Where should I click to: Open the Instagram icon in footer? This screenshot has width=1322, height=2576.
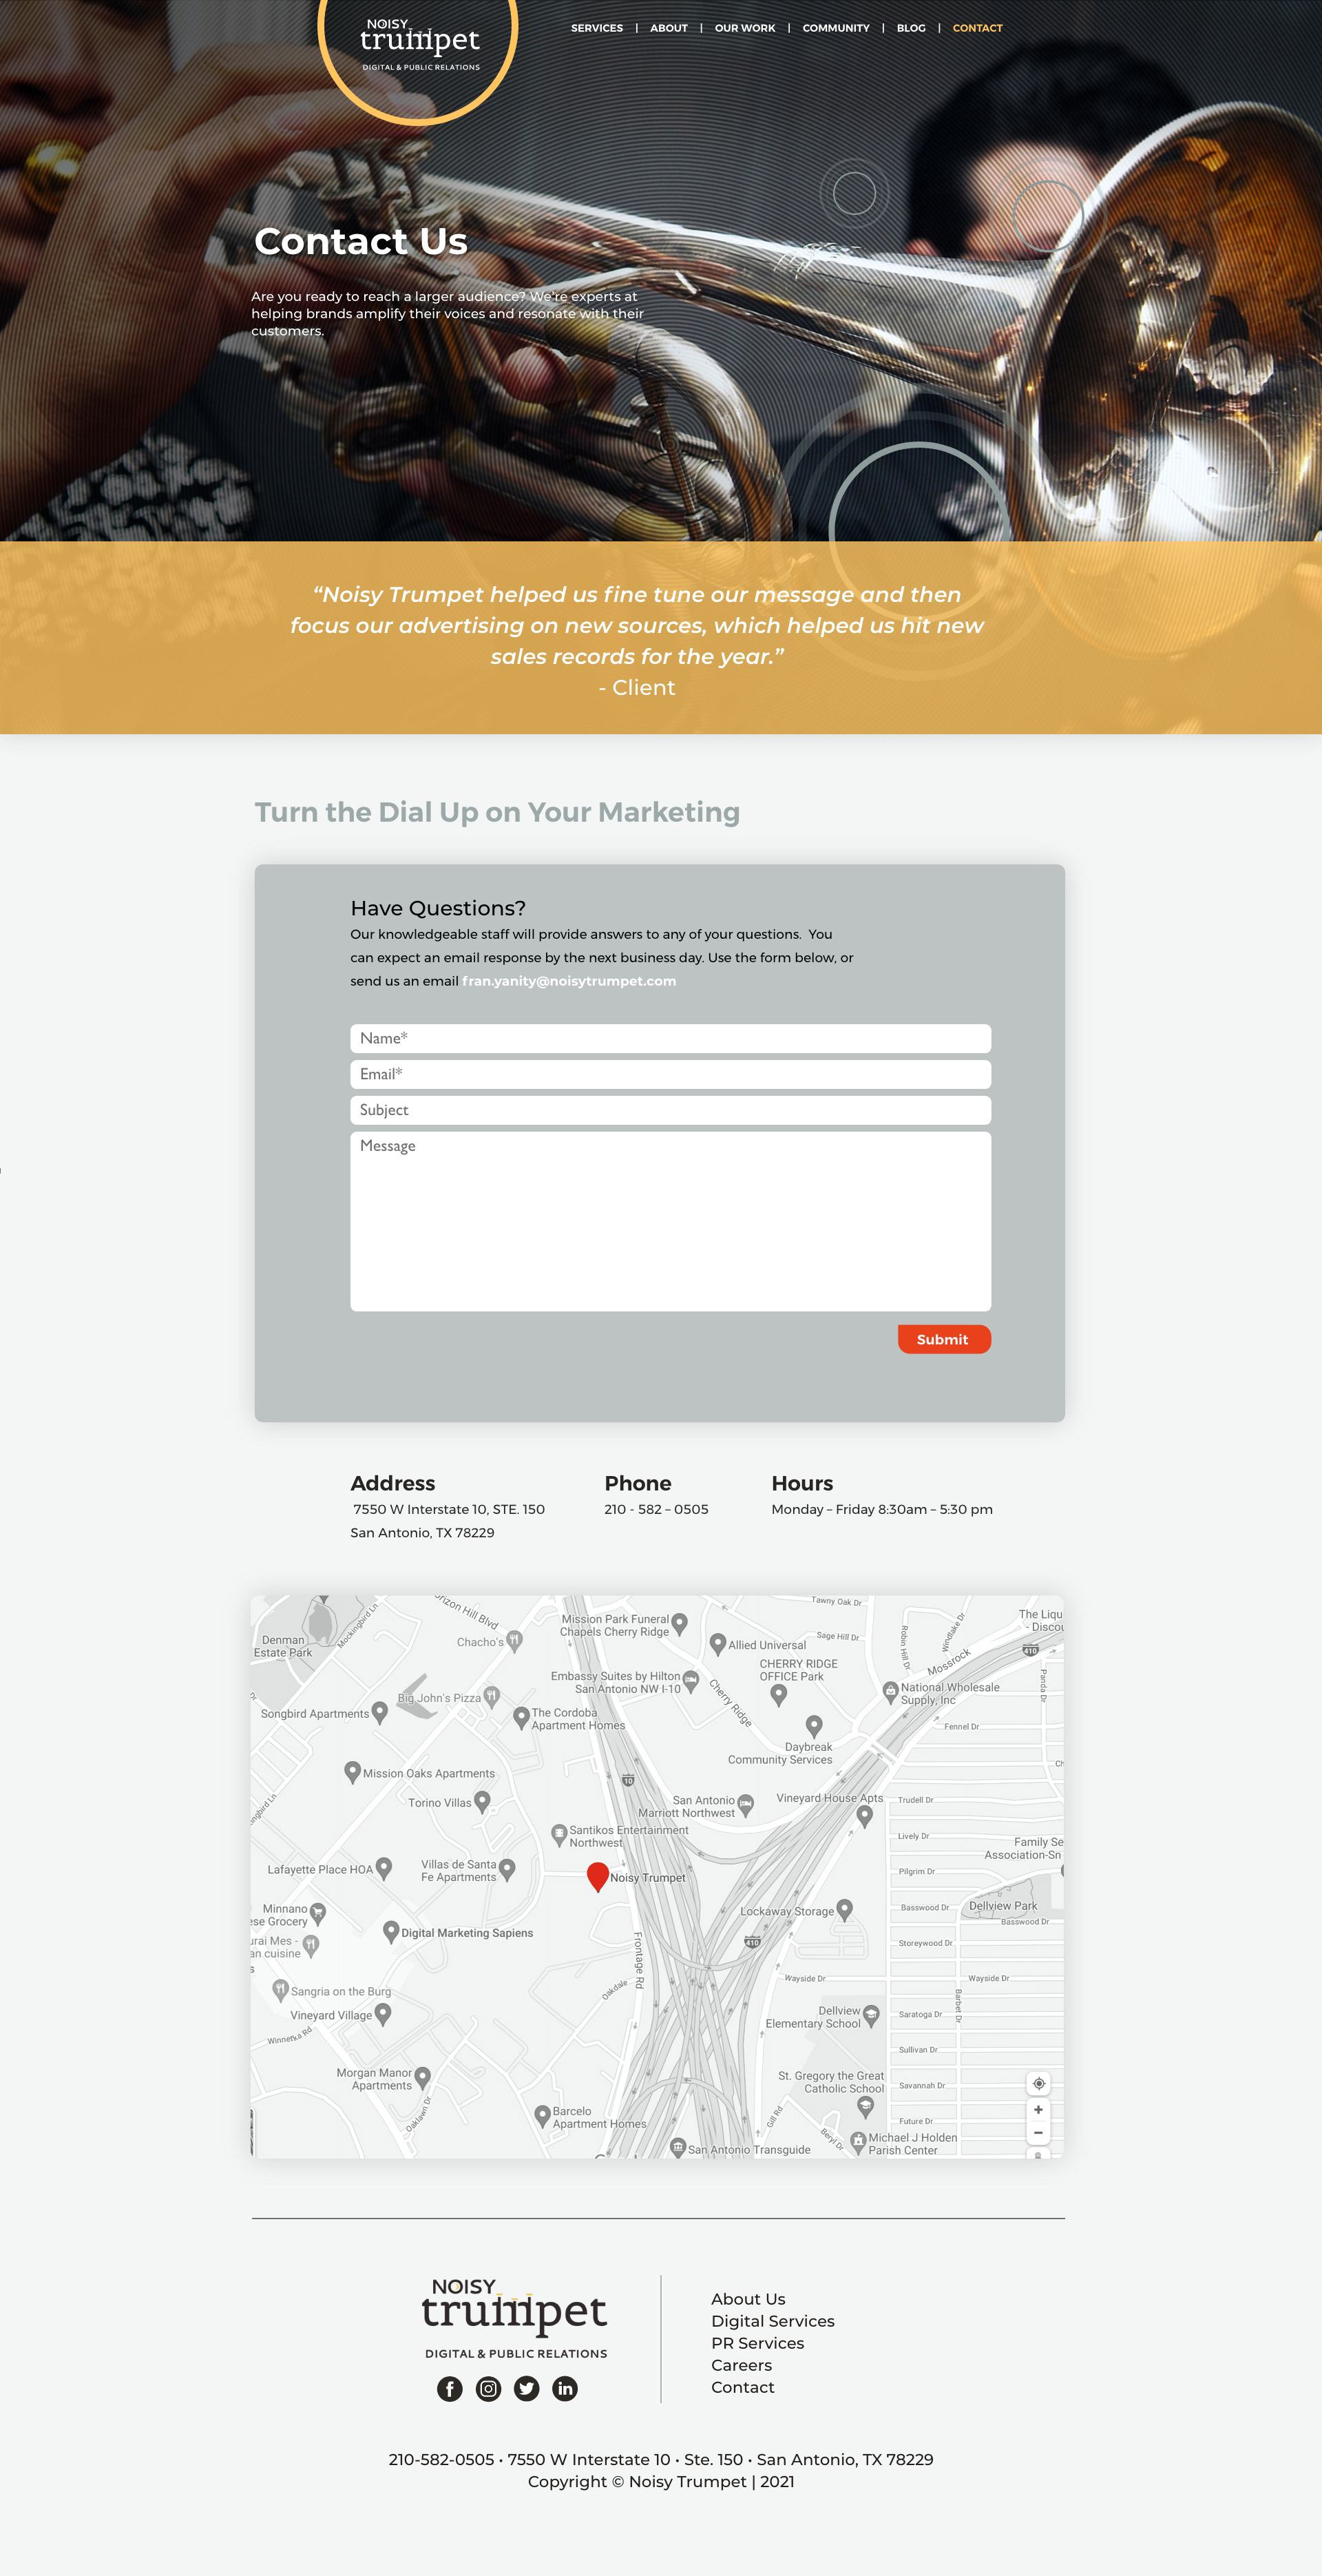tap(488, 2388)
